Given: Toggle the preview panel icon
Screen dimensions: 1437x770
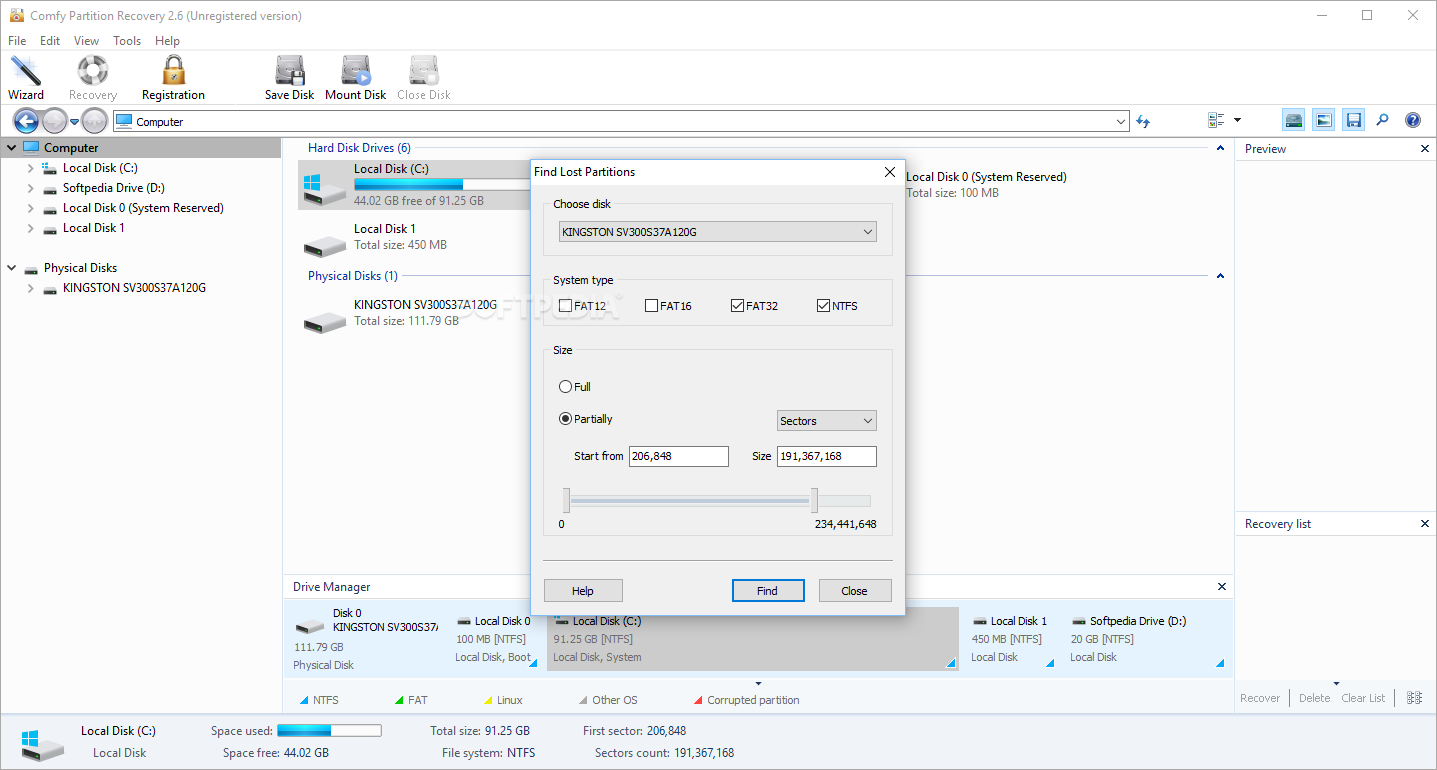Looking at the screenshot, I should (1324, 120).
